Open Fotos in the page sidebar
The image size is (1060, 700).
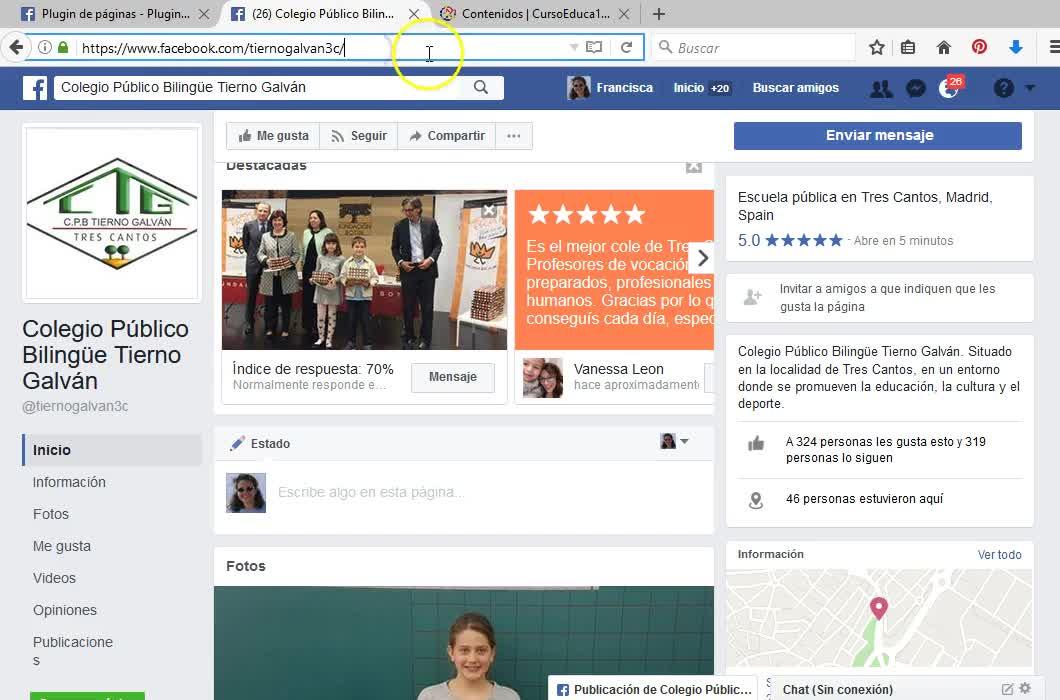click(51, 514)
